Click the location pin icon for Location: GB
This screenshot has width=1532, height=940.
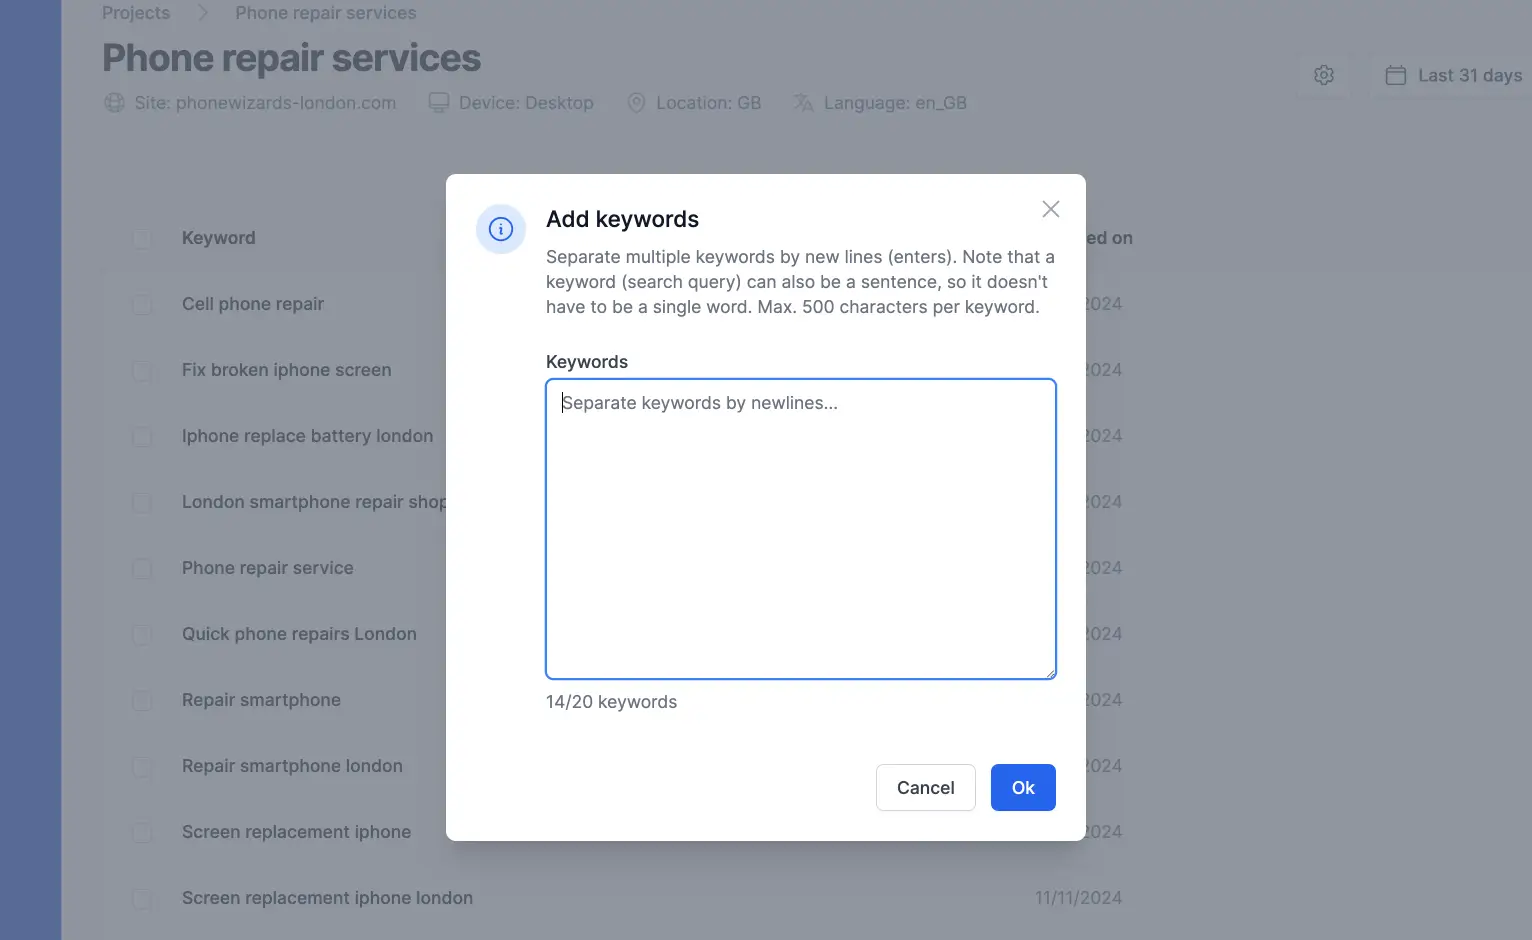click(x=636, y=102)
